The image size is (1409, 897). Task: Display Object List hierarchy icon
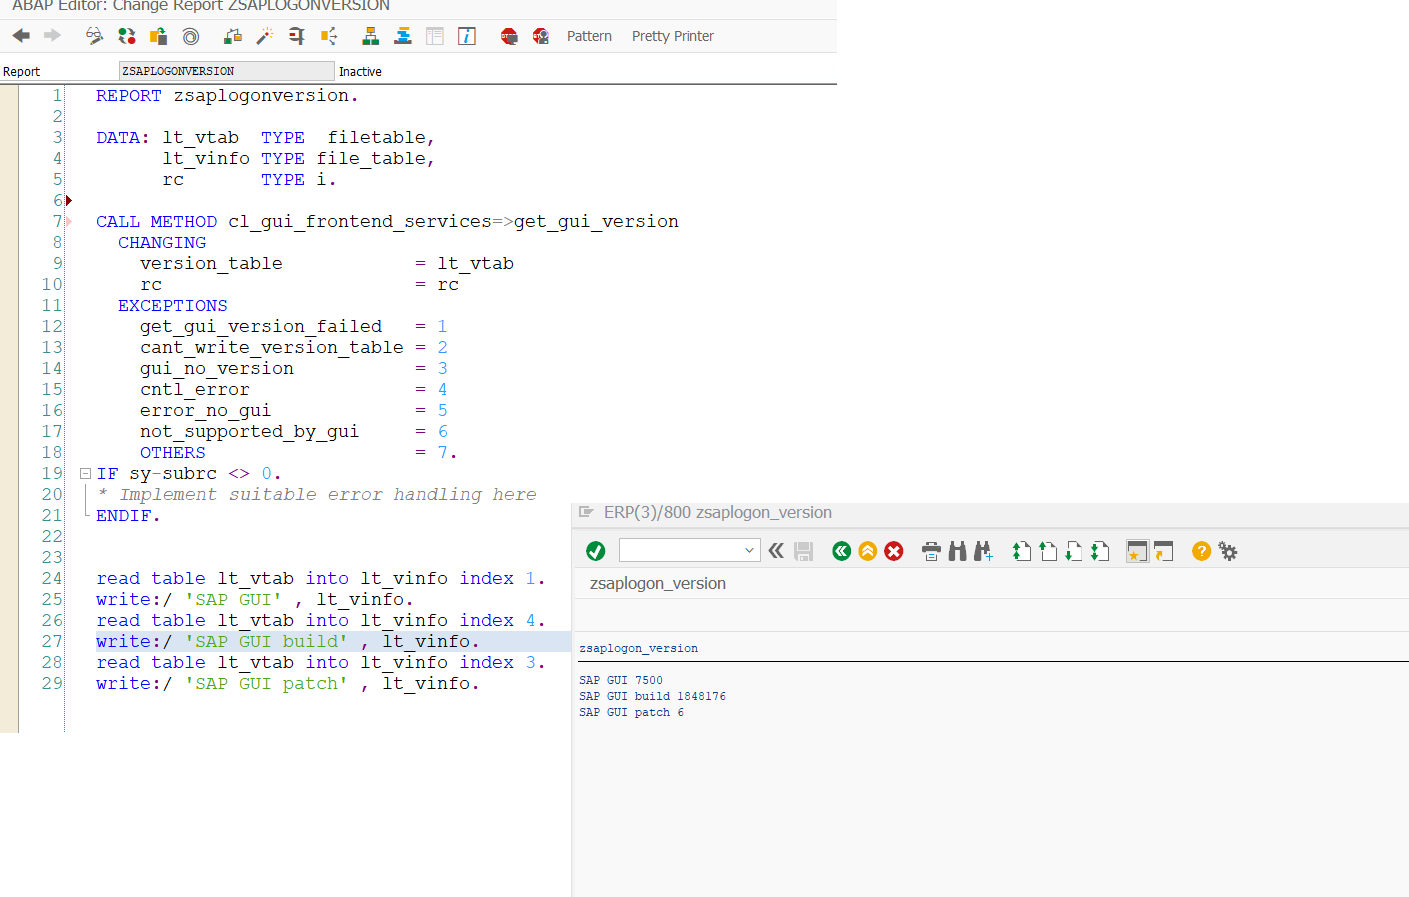[371, 36]
